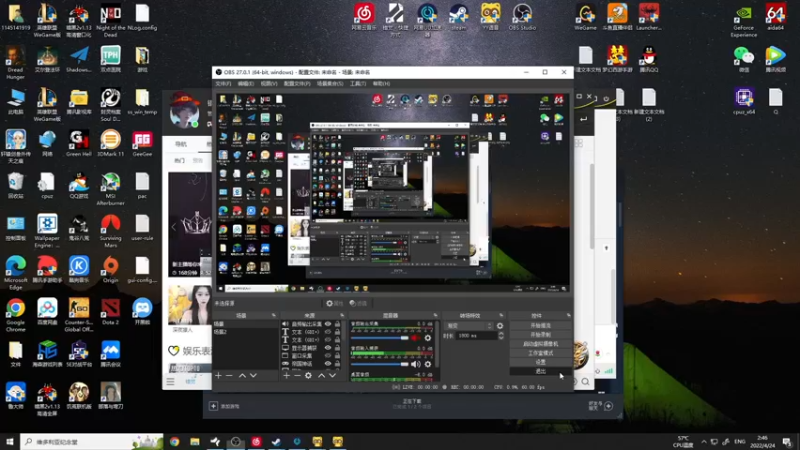
Task: Click 启动虚拟摄像机 virtual camera button
Action: 540,344
